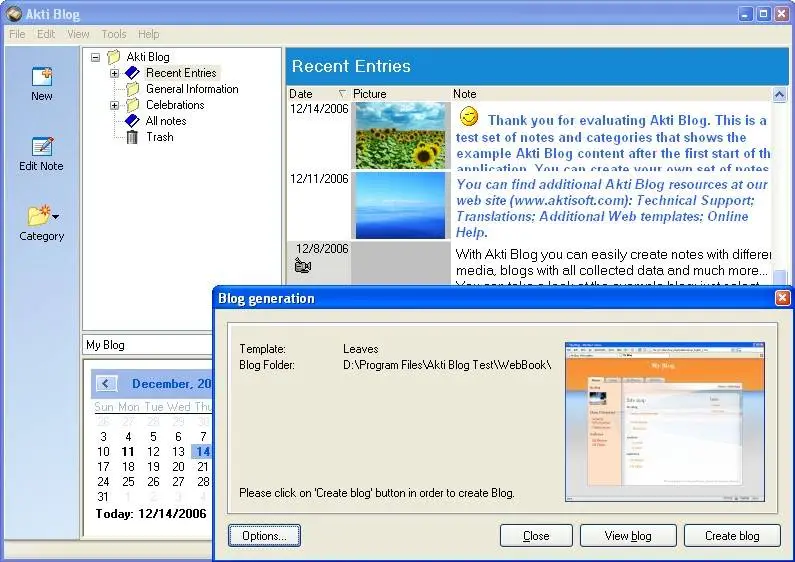Click the Create blog button

coord(732,536)
